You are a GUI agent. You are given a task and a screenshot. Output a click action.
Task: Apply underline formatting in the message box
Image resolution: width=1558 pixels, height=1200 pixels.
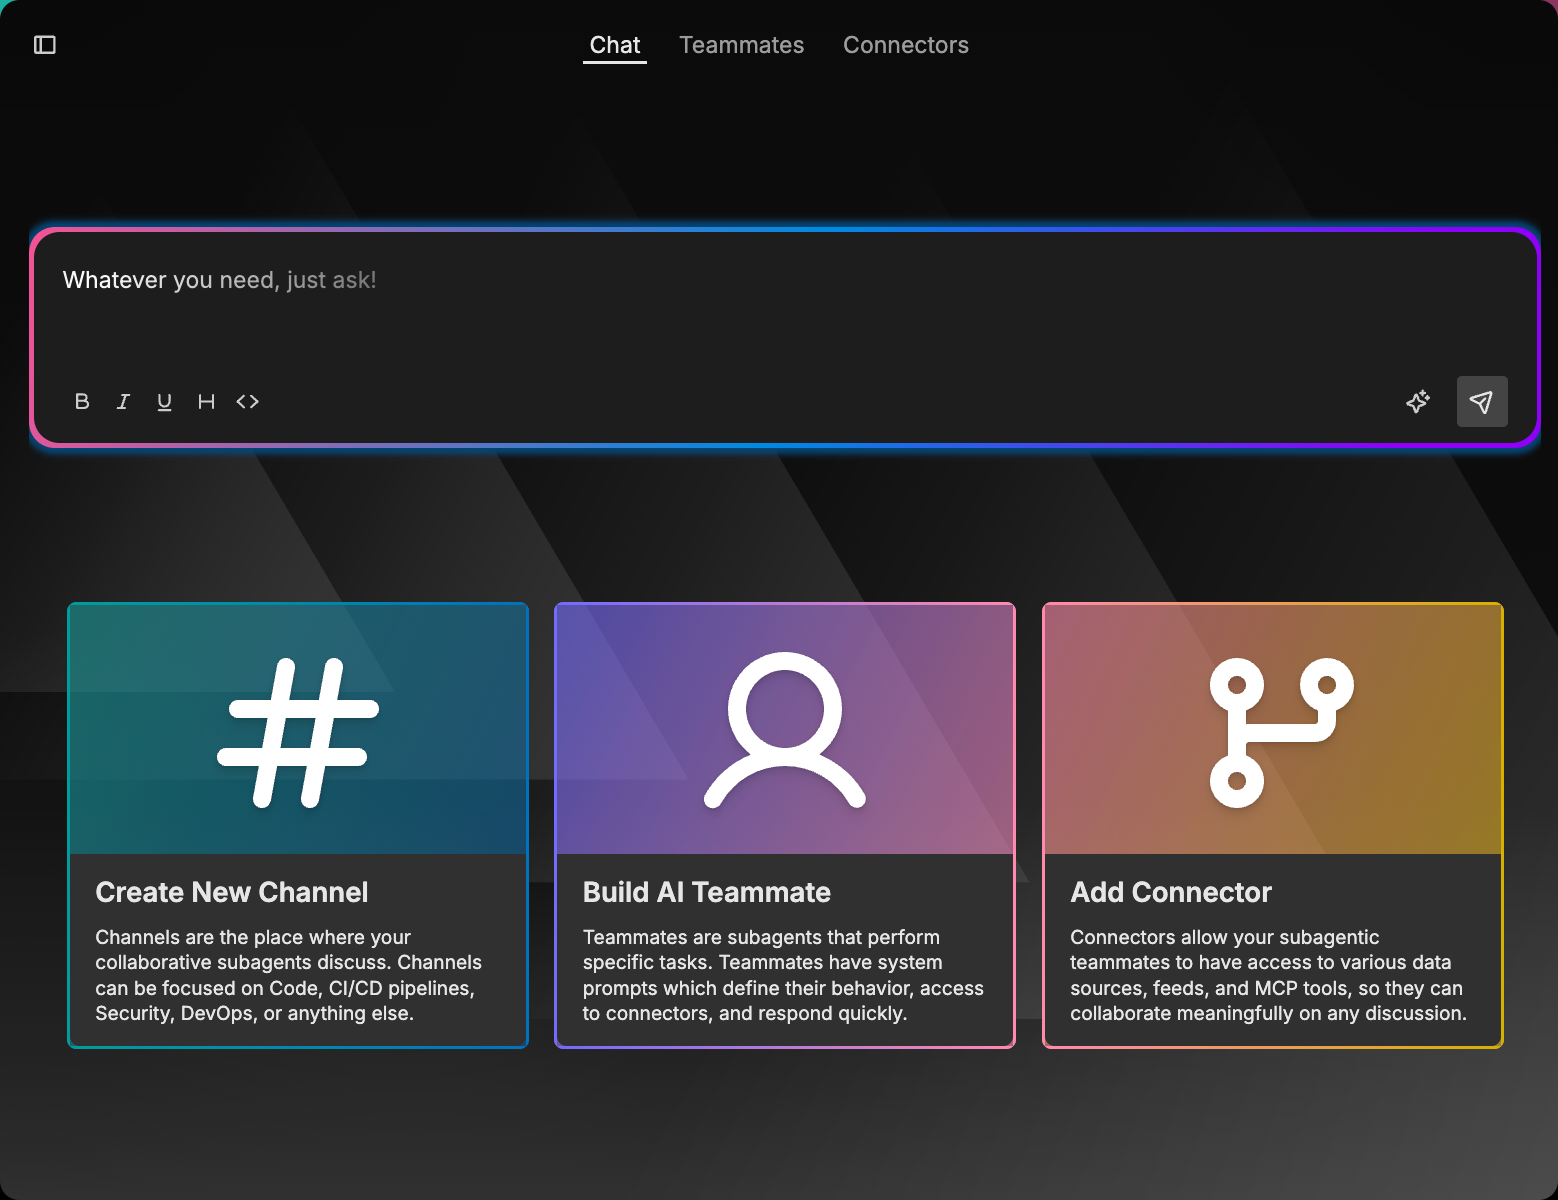(164, 401)
